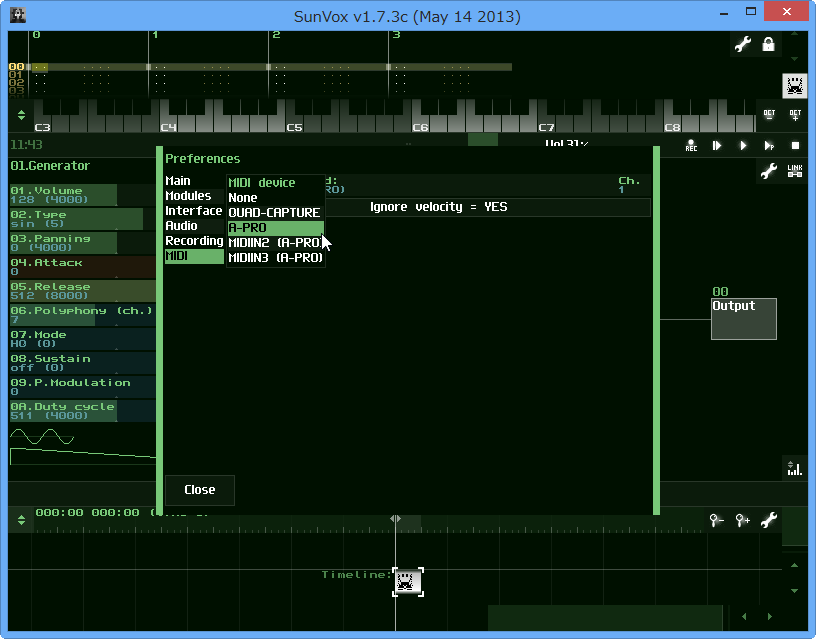The image size is (816, 639).
Task: Choose None in MIDI device list
Action: [276, 198]
